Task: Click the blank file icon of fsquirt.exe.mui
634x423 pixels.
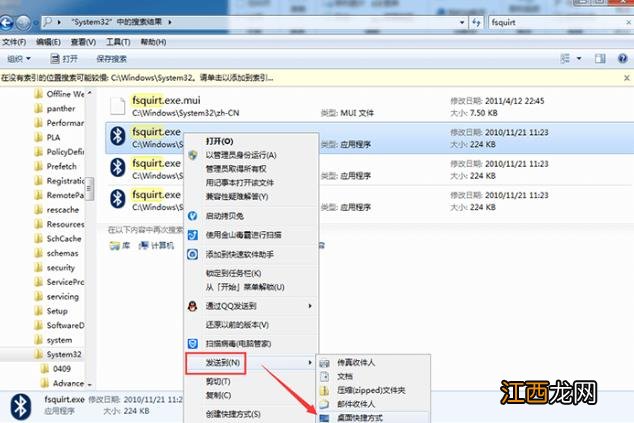Action: (118, 106)
